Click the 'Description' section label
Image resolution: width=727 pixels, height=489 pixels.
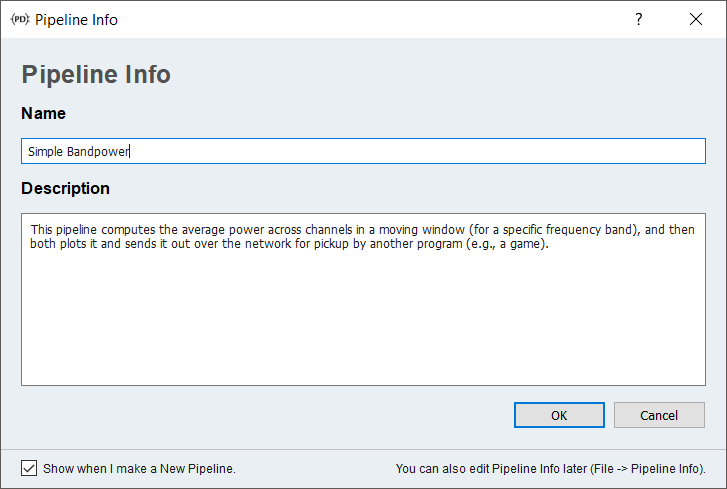pos(65,188)
